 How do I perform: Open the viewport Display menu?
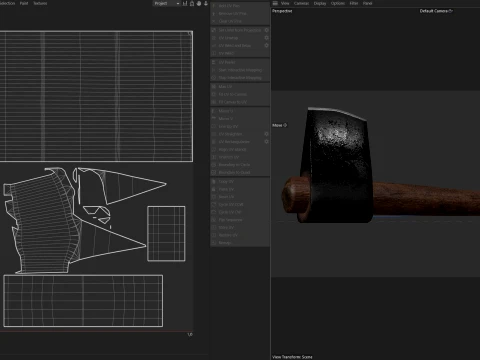point(320,3)
